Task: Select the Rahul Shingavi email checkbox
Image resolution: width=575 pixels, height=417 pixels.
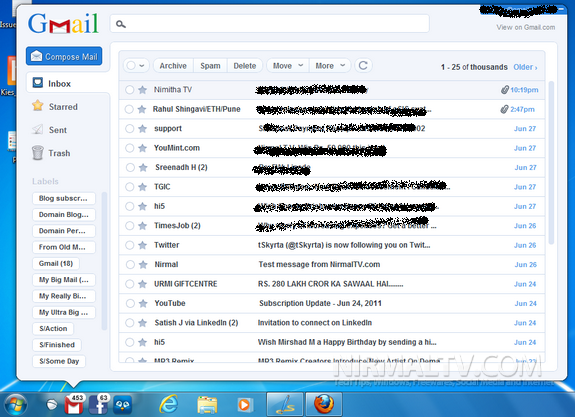Action: point(129,109)
